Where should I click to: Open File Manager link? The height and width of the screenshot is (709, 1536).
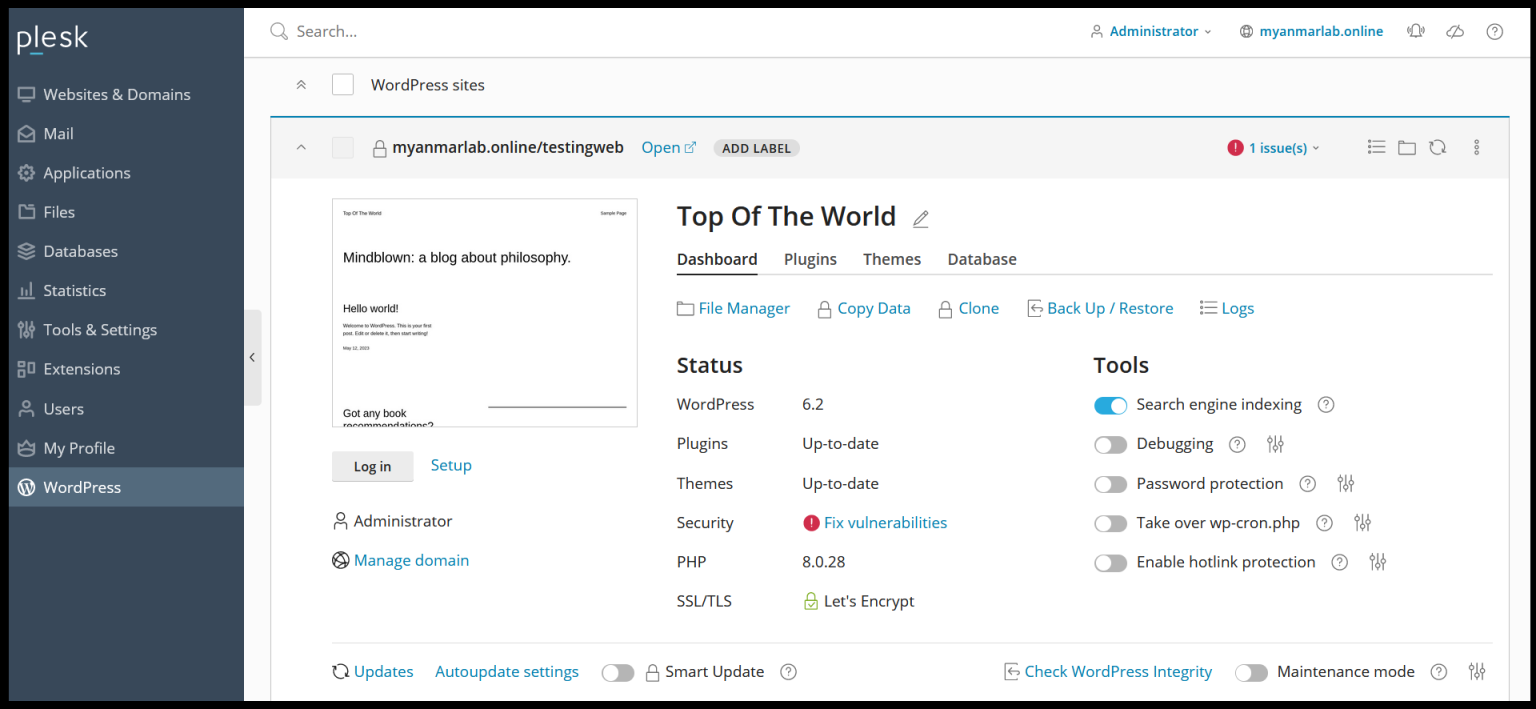(733, 308)
